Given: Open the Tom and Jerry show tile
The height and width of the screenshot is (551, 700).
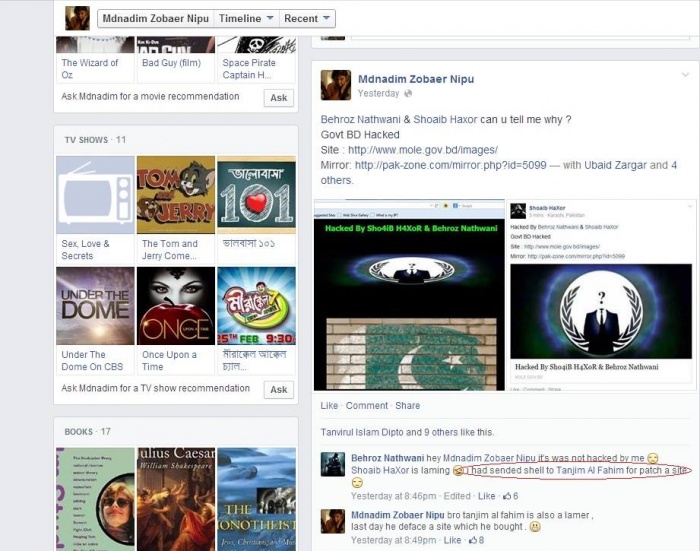Looking at the screenshot, I should pos(176,195).
